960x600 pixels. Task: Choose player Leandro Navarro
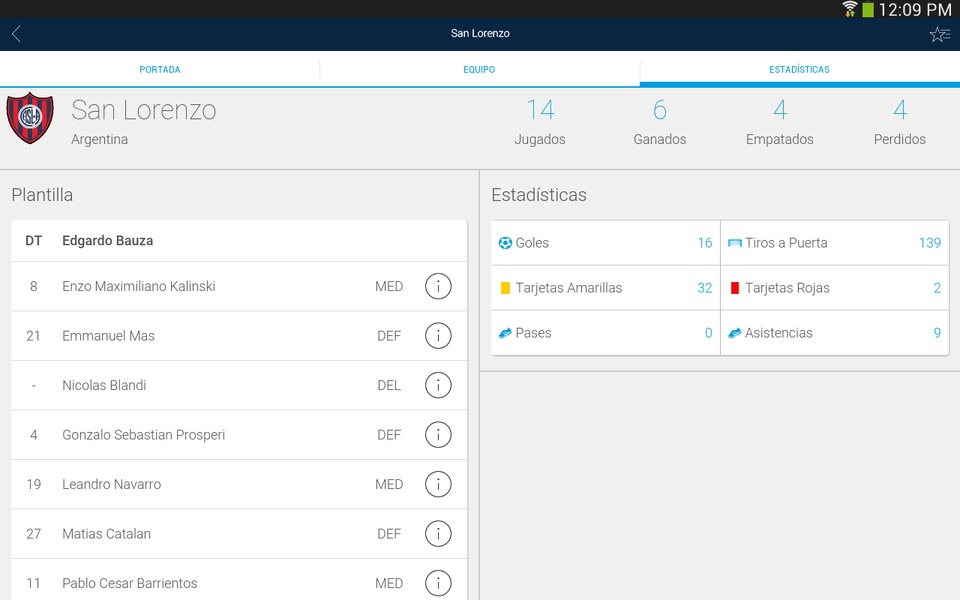click(239, 484)
